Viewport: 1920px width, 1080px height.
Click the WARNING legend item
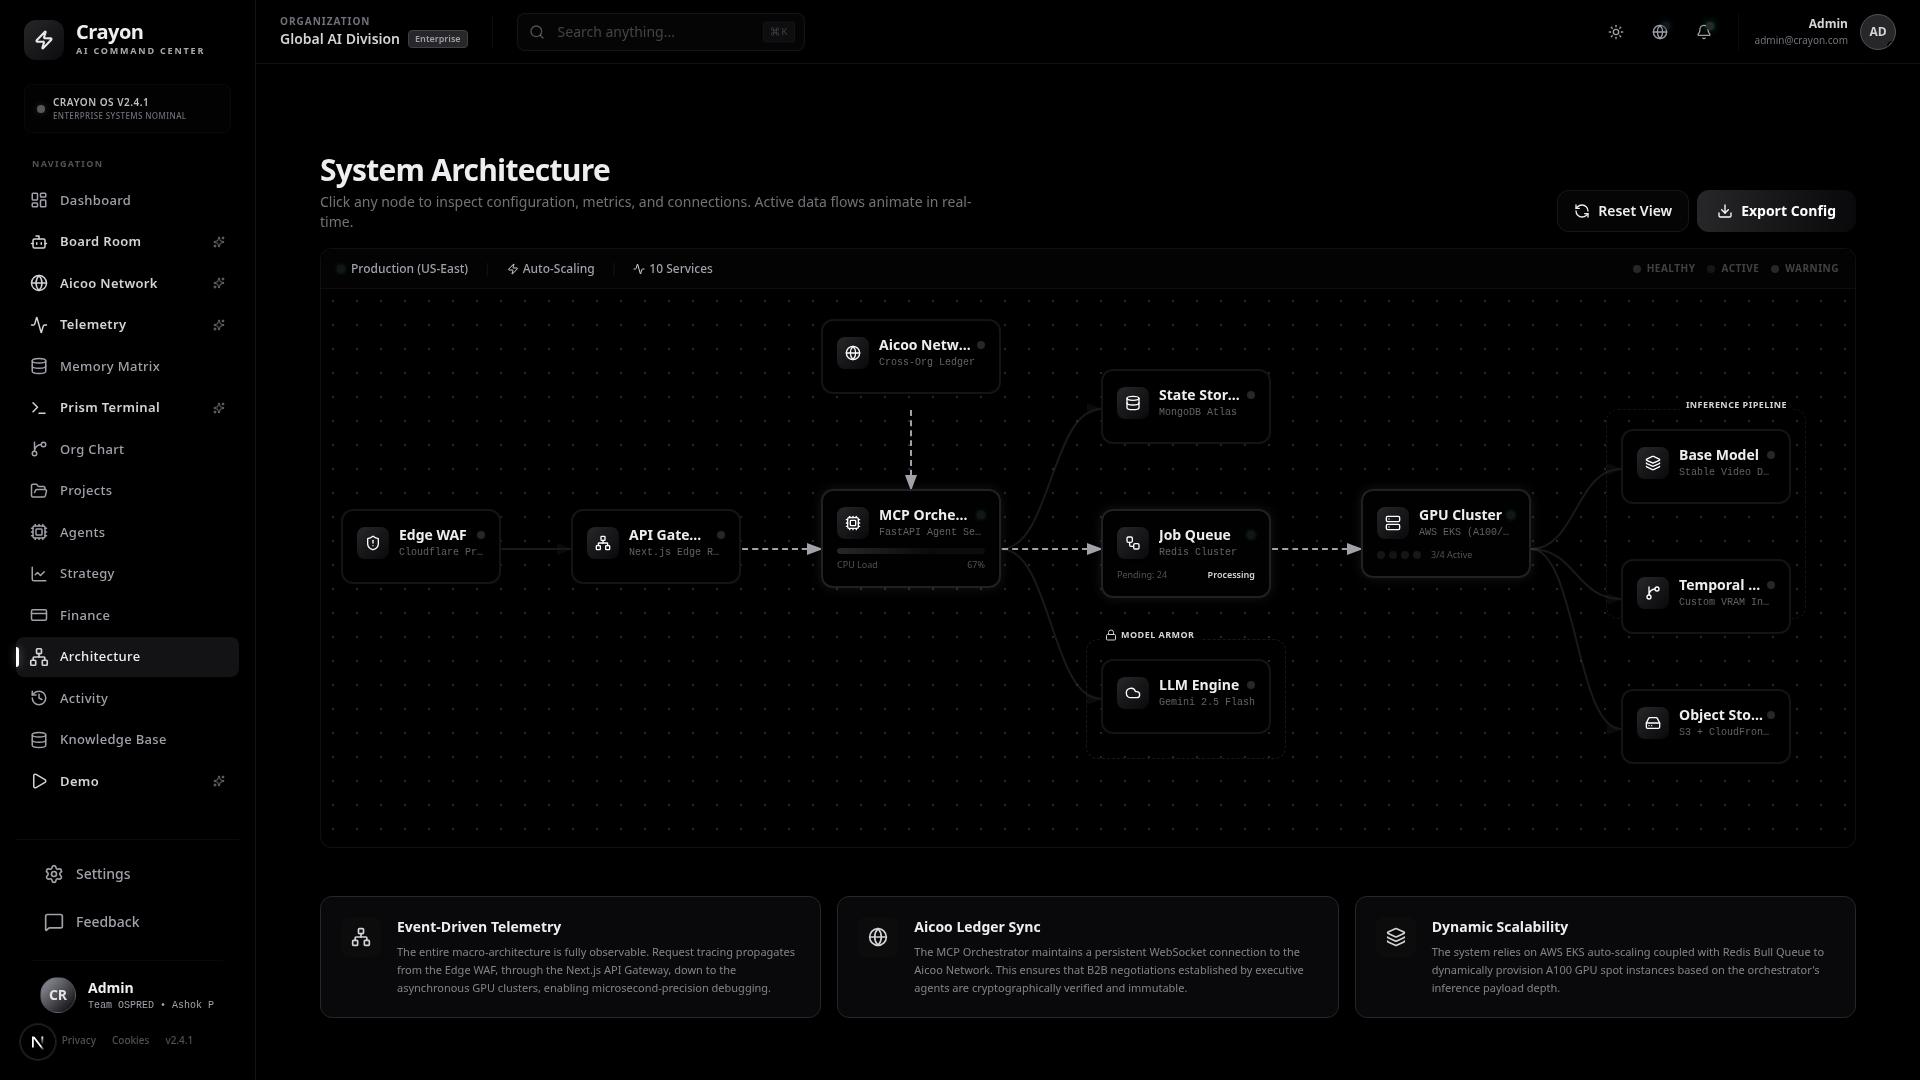pos(1805,269)
